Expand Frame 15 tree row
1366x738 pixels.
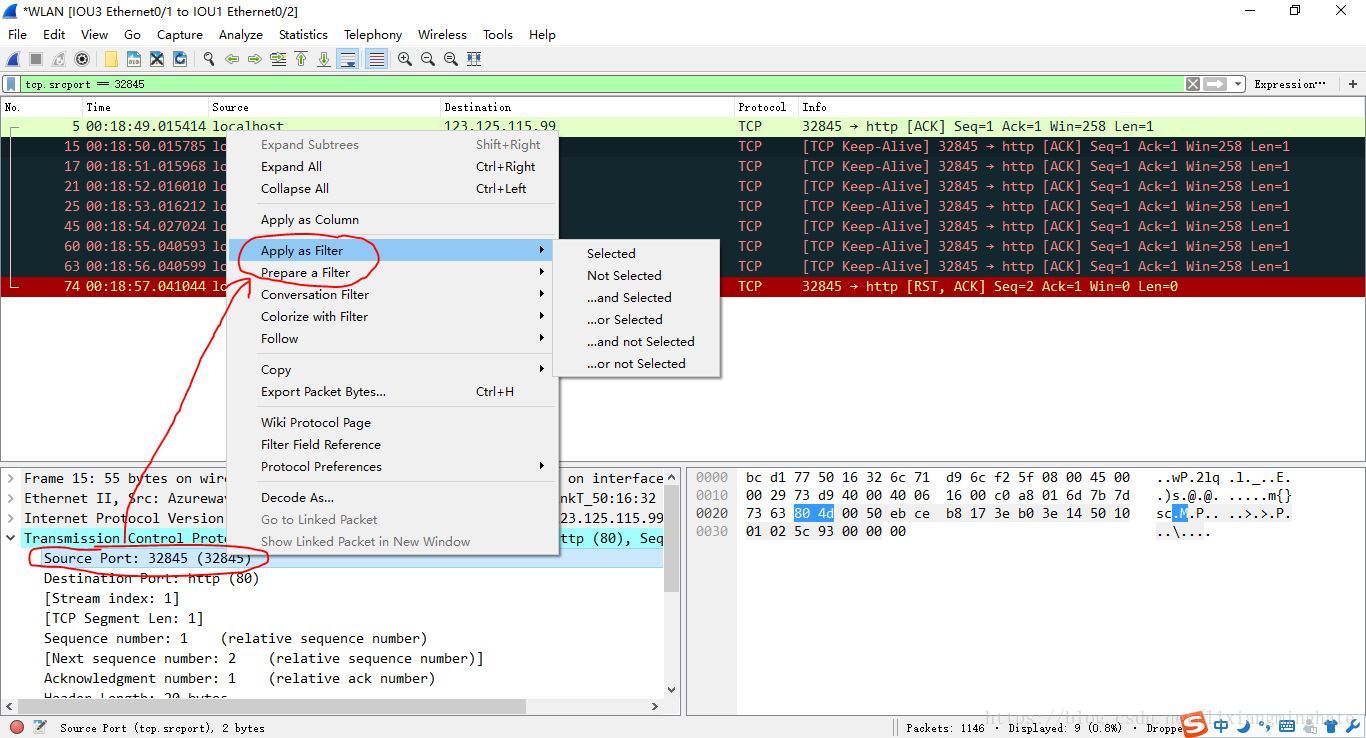[x=11, y=478]
